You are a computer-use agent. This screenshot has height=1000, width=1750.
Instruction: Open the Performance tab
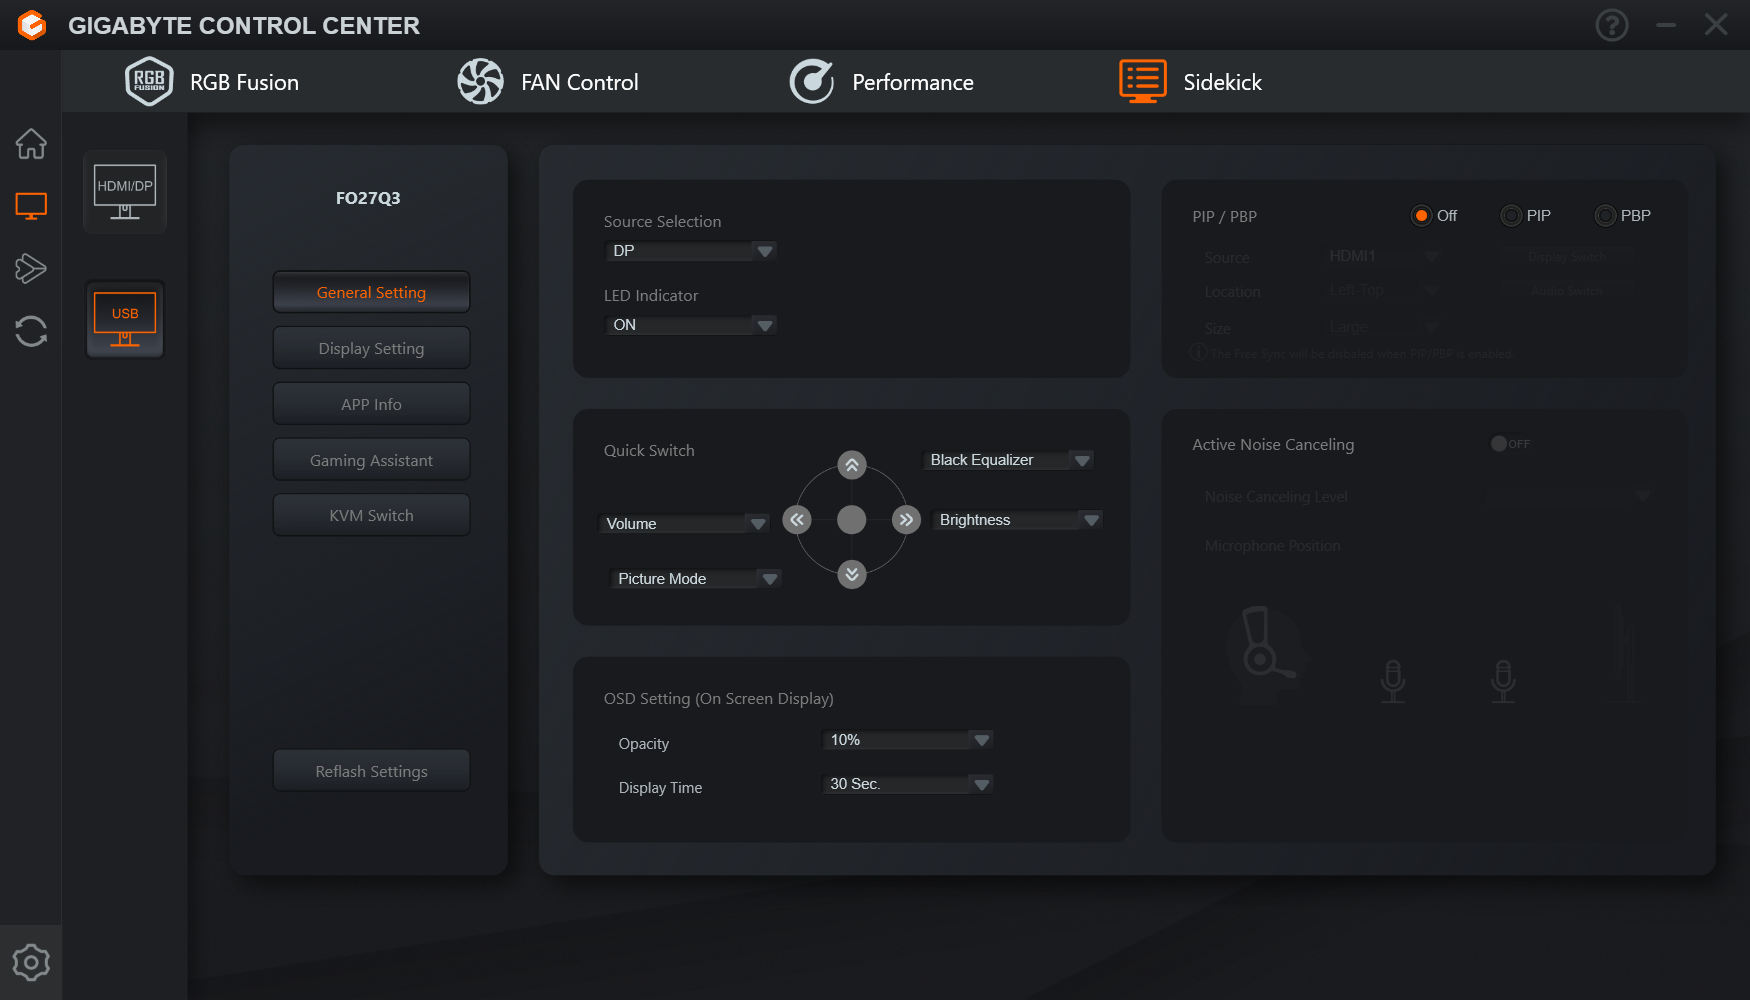coord(881,82)
